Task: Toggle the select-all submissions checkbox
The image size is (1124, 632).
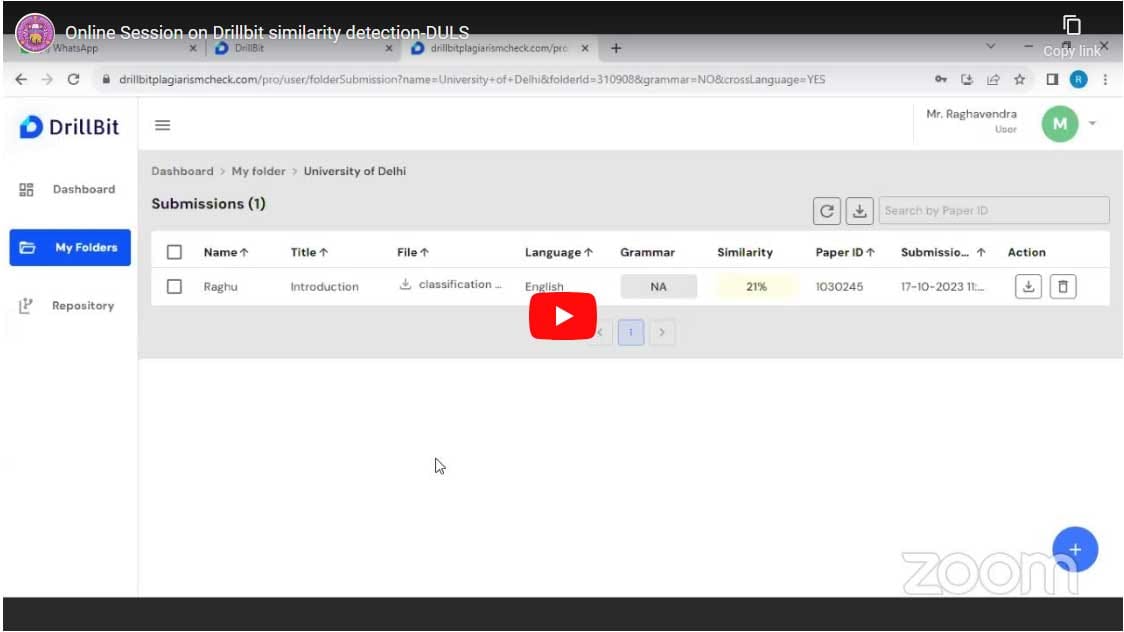Action: coord(174,252)
